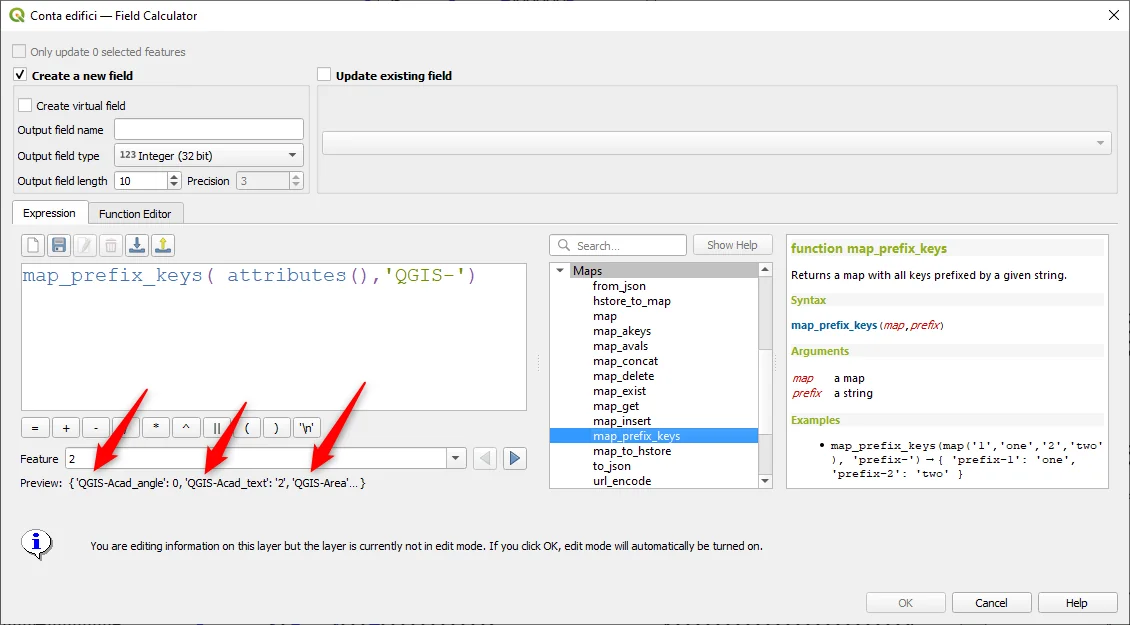This screenshot has width=1130, height=625.
Task: Increase Output field length with stepper
Action: 175,177
